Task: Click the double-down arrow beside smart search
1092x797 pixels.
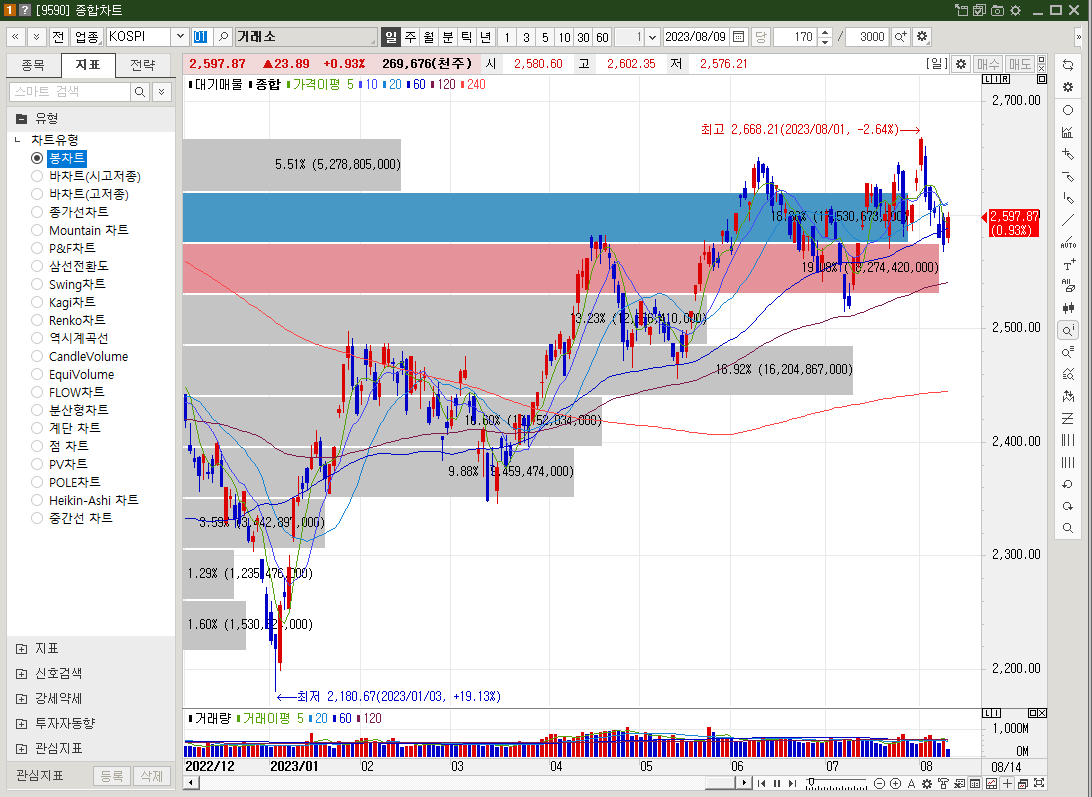Action: click(x=162, y=92)
